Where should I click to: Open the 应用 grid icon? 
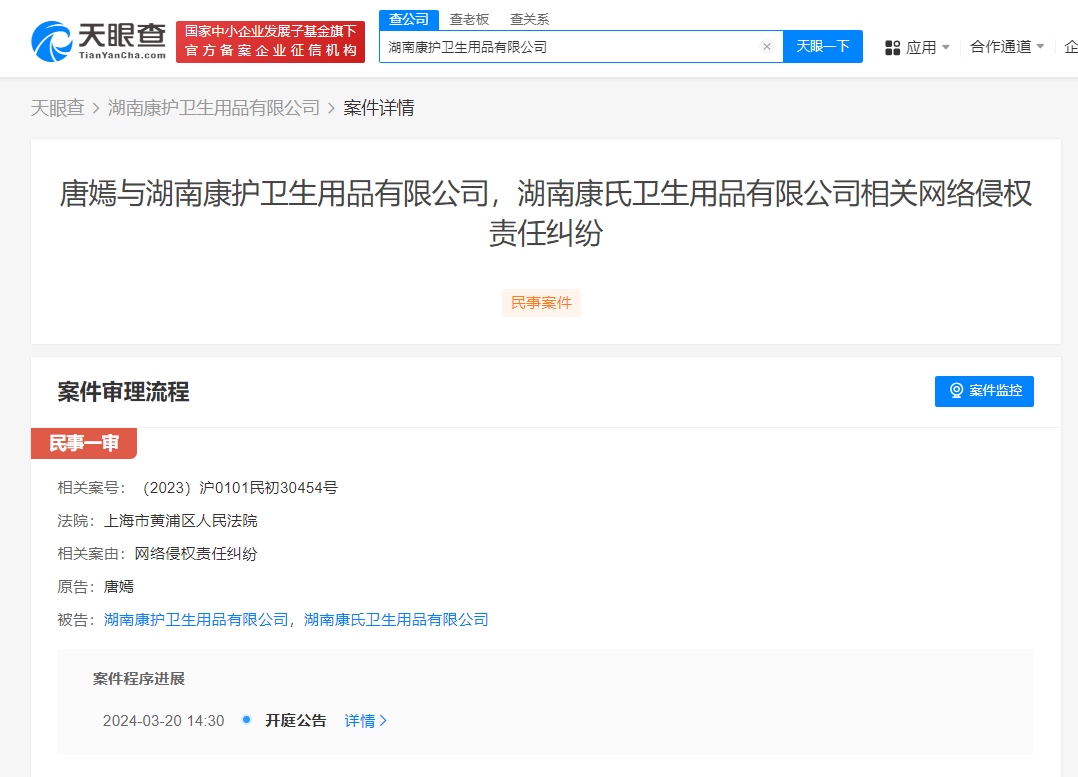point(892,47)
